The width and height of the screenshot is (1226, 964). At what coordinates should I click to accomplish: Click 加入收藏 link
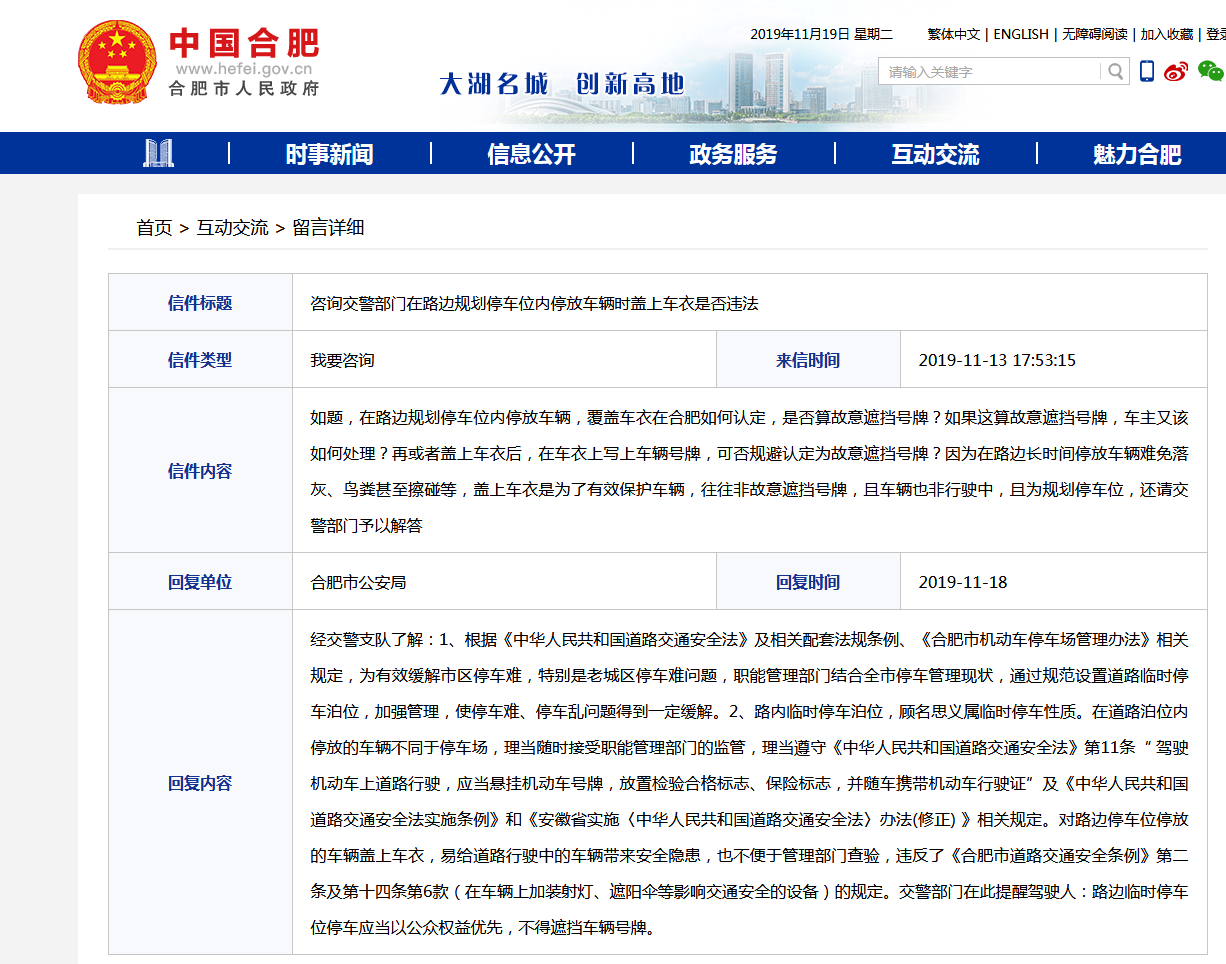(x=1167, y=34)
